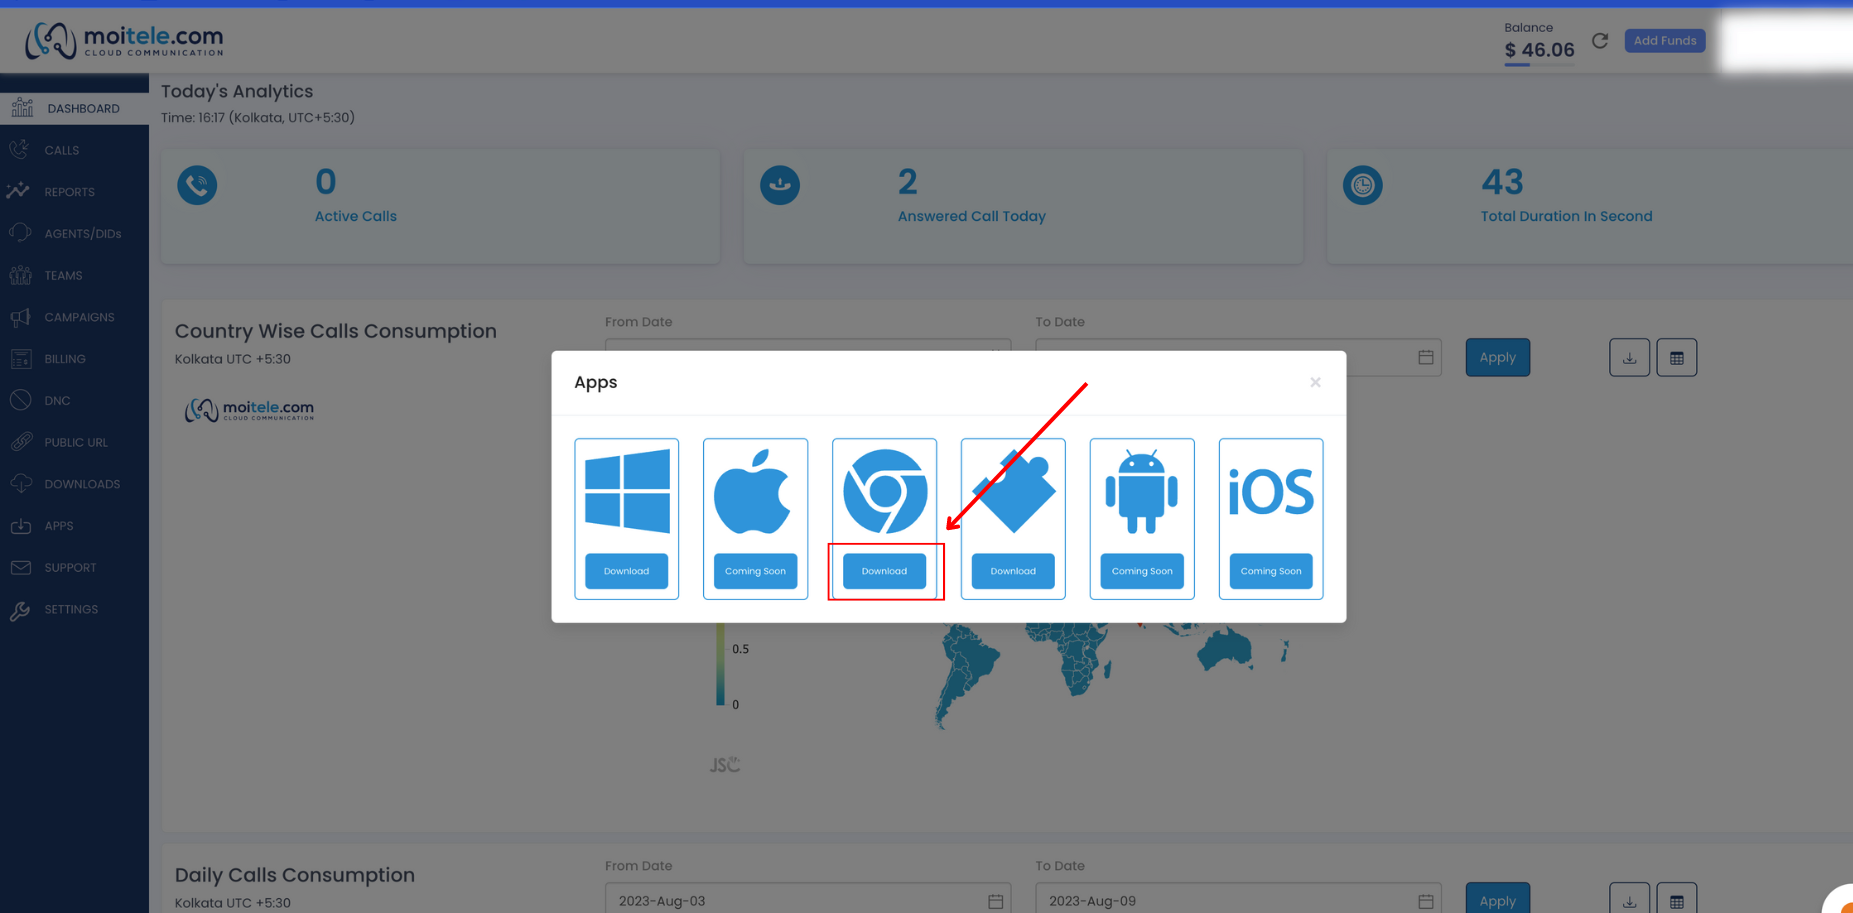Viewport: 1853px width, 913px height.
Task: Click the moitele.com logo in header
Action: (124, 41)
